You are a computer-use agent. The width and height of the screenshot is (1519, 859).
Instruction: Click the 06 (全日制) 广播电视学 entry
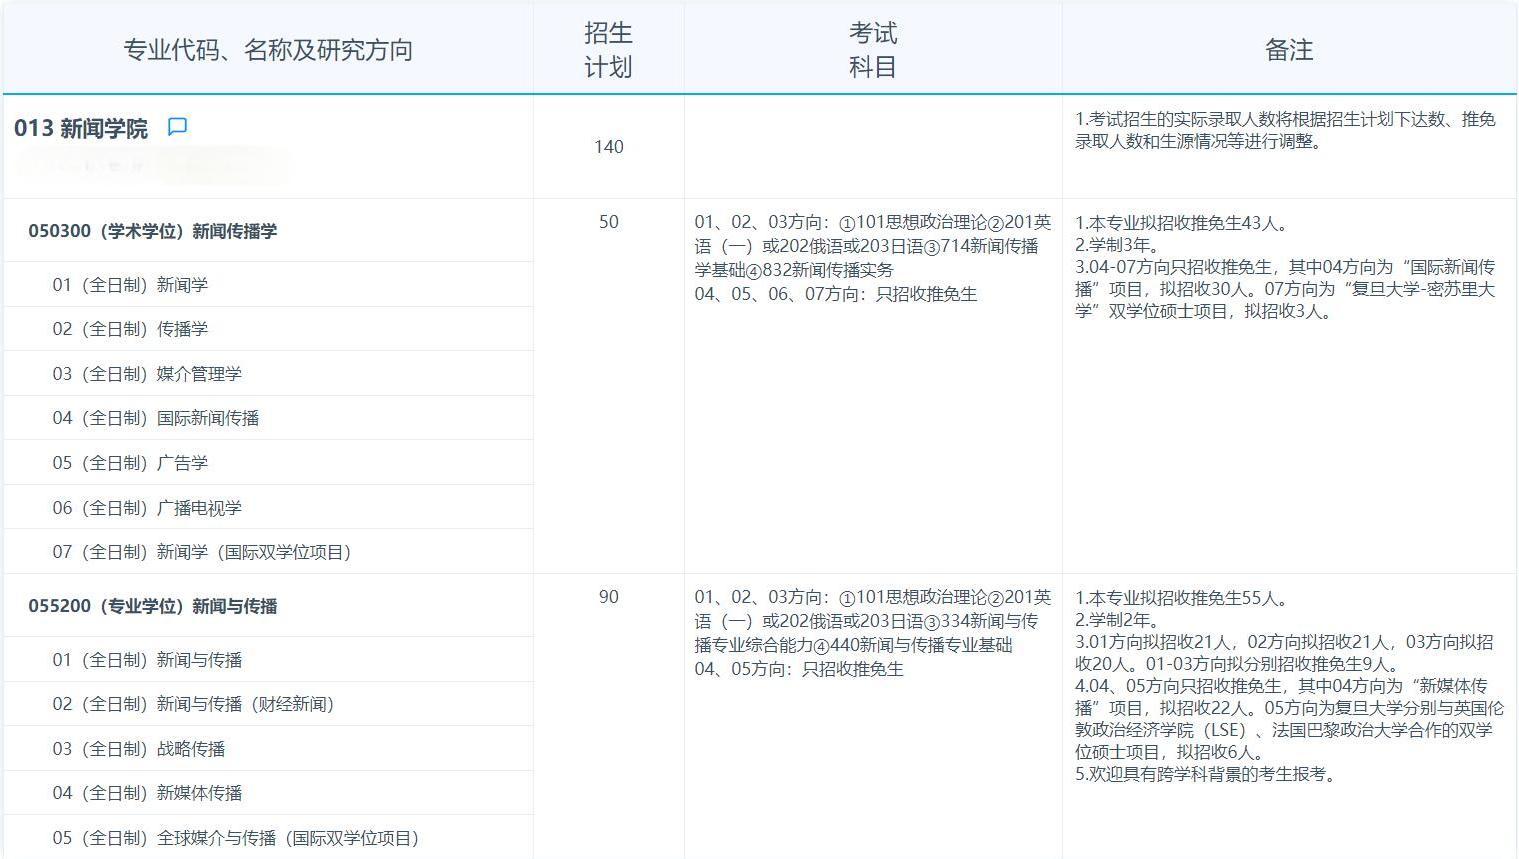click(x=146, y=507)
